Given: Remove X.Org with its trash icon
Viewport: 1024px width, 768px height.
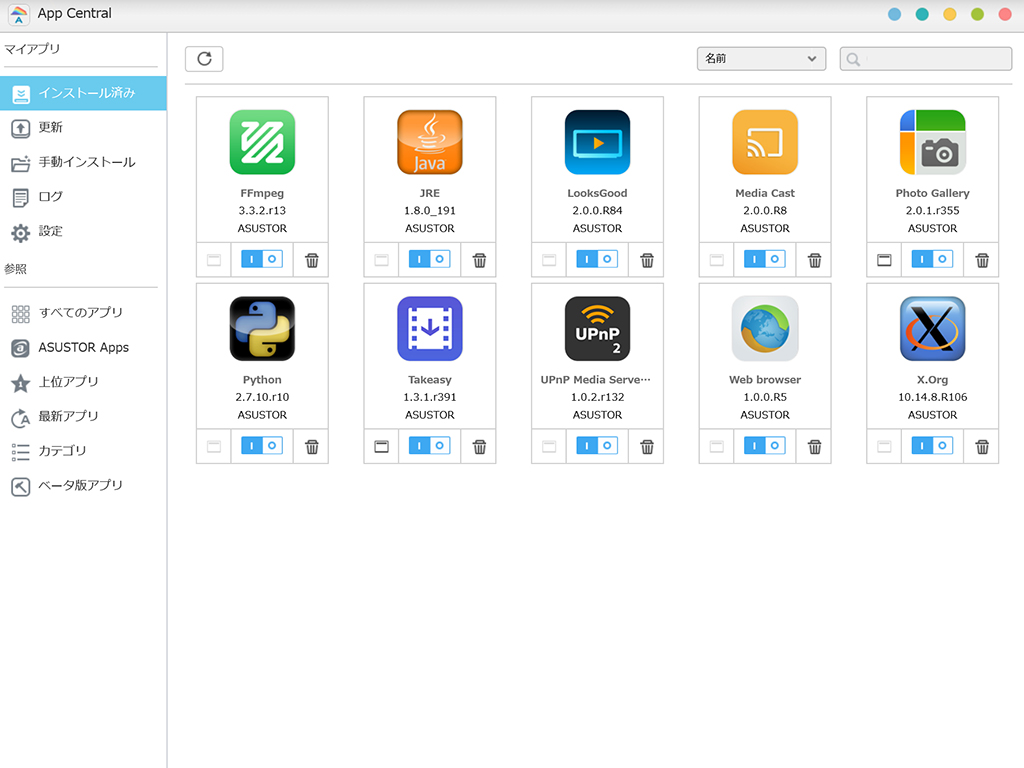Looking at the screenshot, I should point(982,447).
